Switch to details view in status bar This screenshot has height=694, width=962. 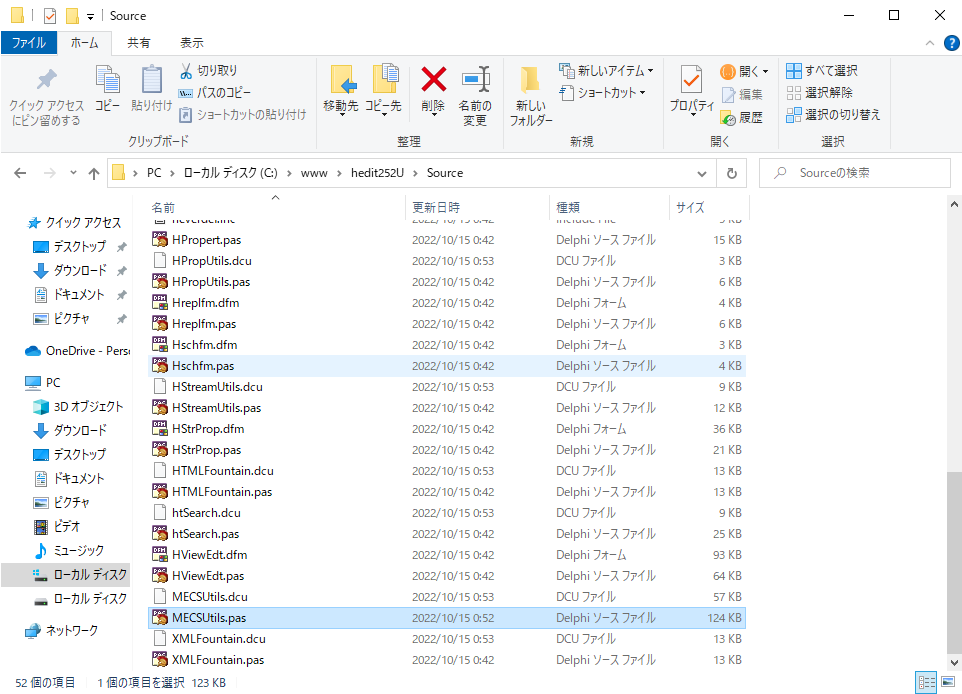926,682
